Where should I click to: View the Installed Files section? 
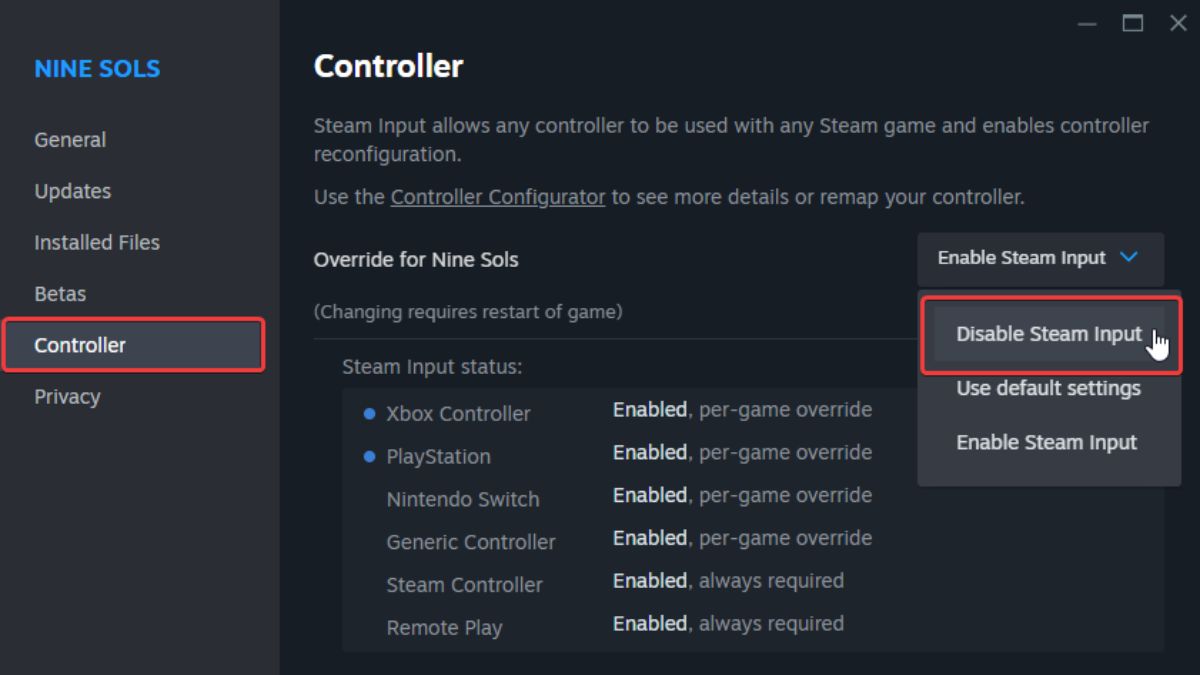click(96, 242)
